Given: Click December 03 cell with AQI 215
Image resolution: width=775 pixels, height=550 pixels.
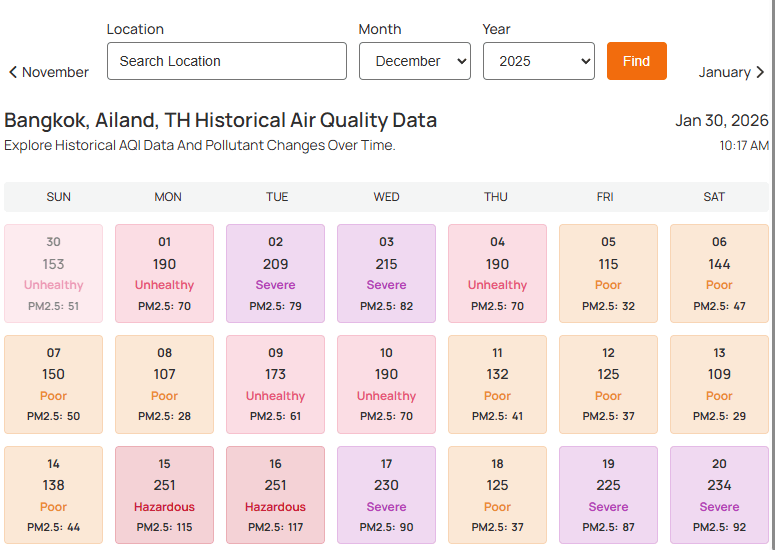Looking at the screenshot, I should point(386,273).
